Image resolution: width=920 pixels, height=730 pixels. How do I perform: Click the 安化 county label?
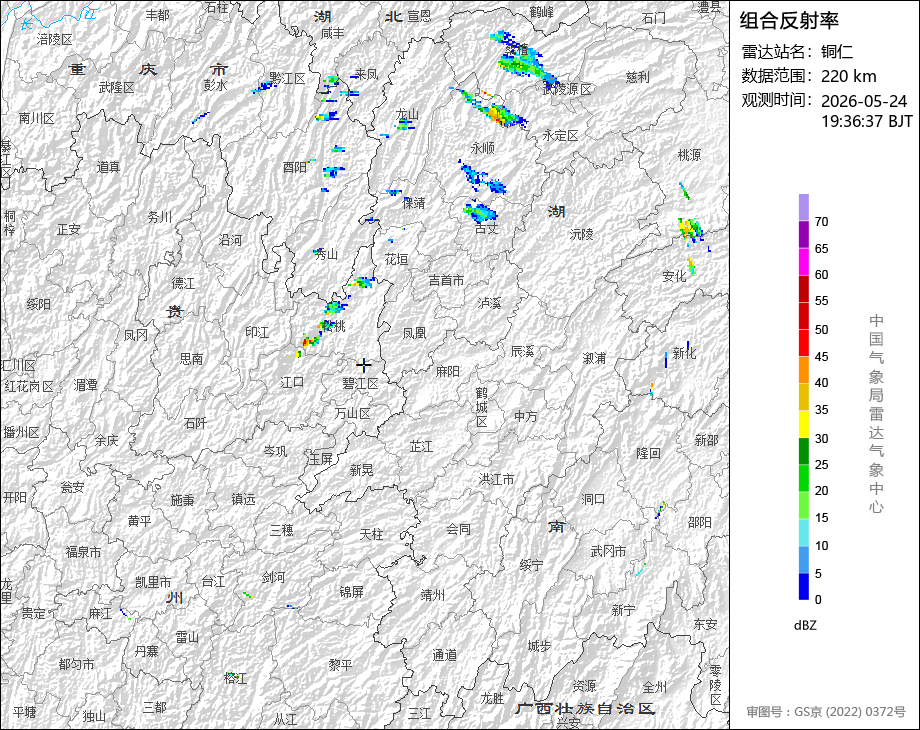click(674, 276)
